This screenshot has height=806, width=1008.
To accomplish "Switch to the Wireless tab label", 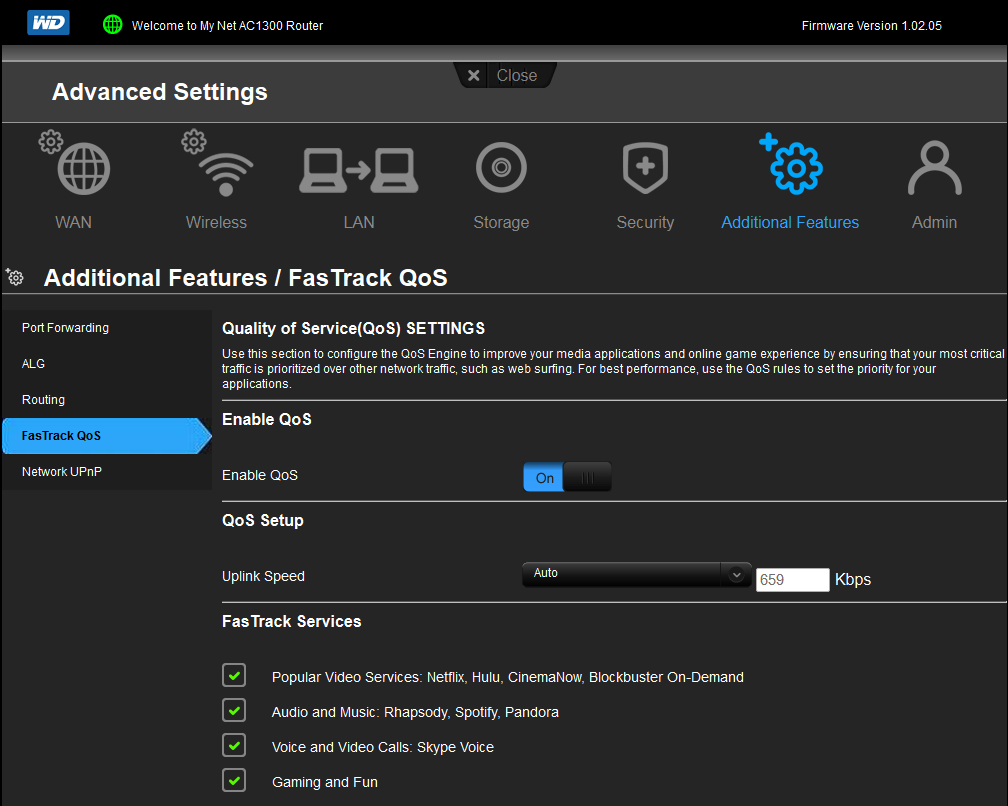I will tap(216, 222).
